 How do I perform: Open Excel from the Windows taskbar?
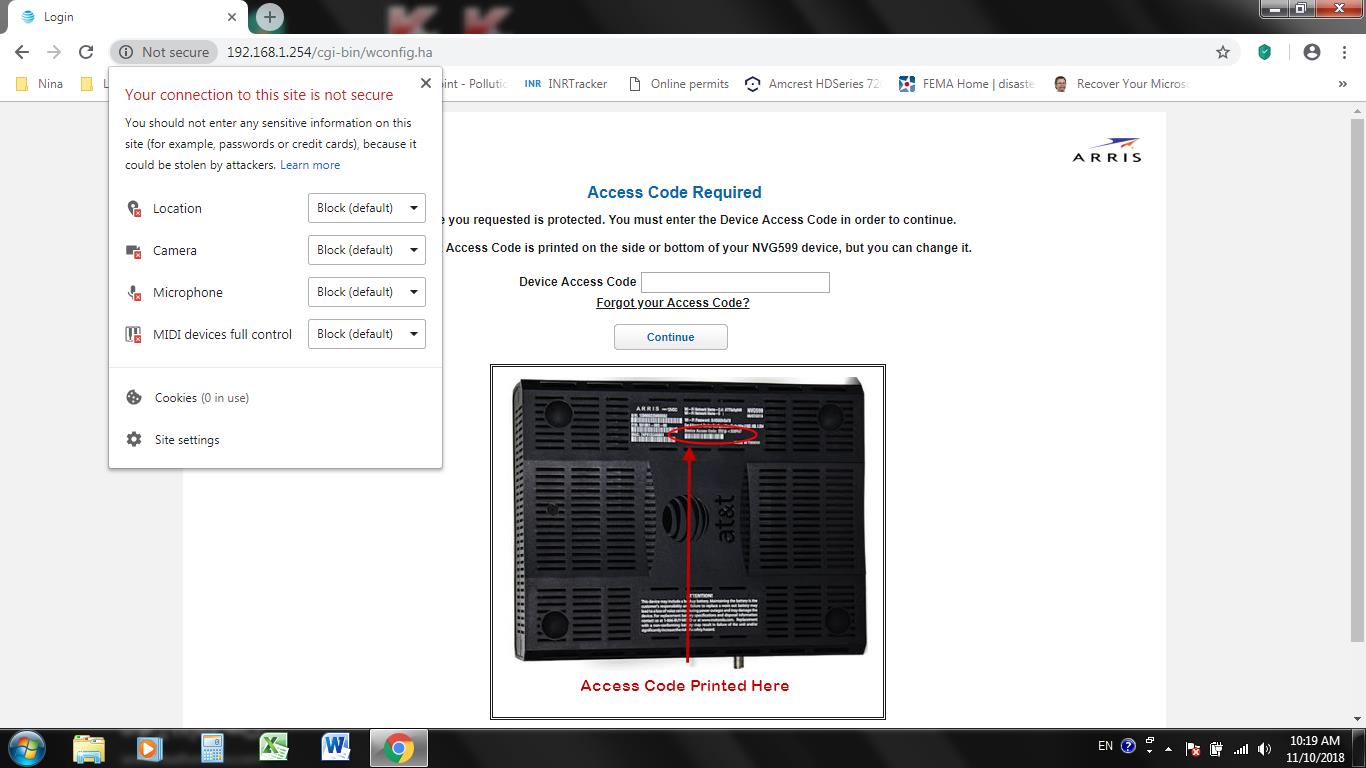273,747
